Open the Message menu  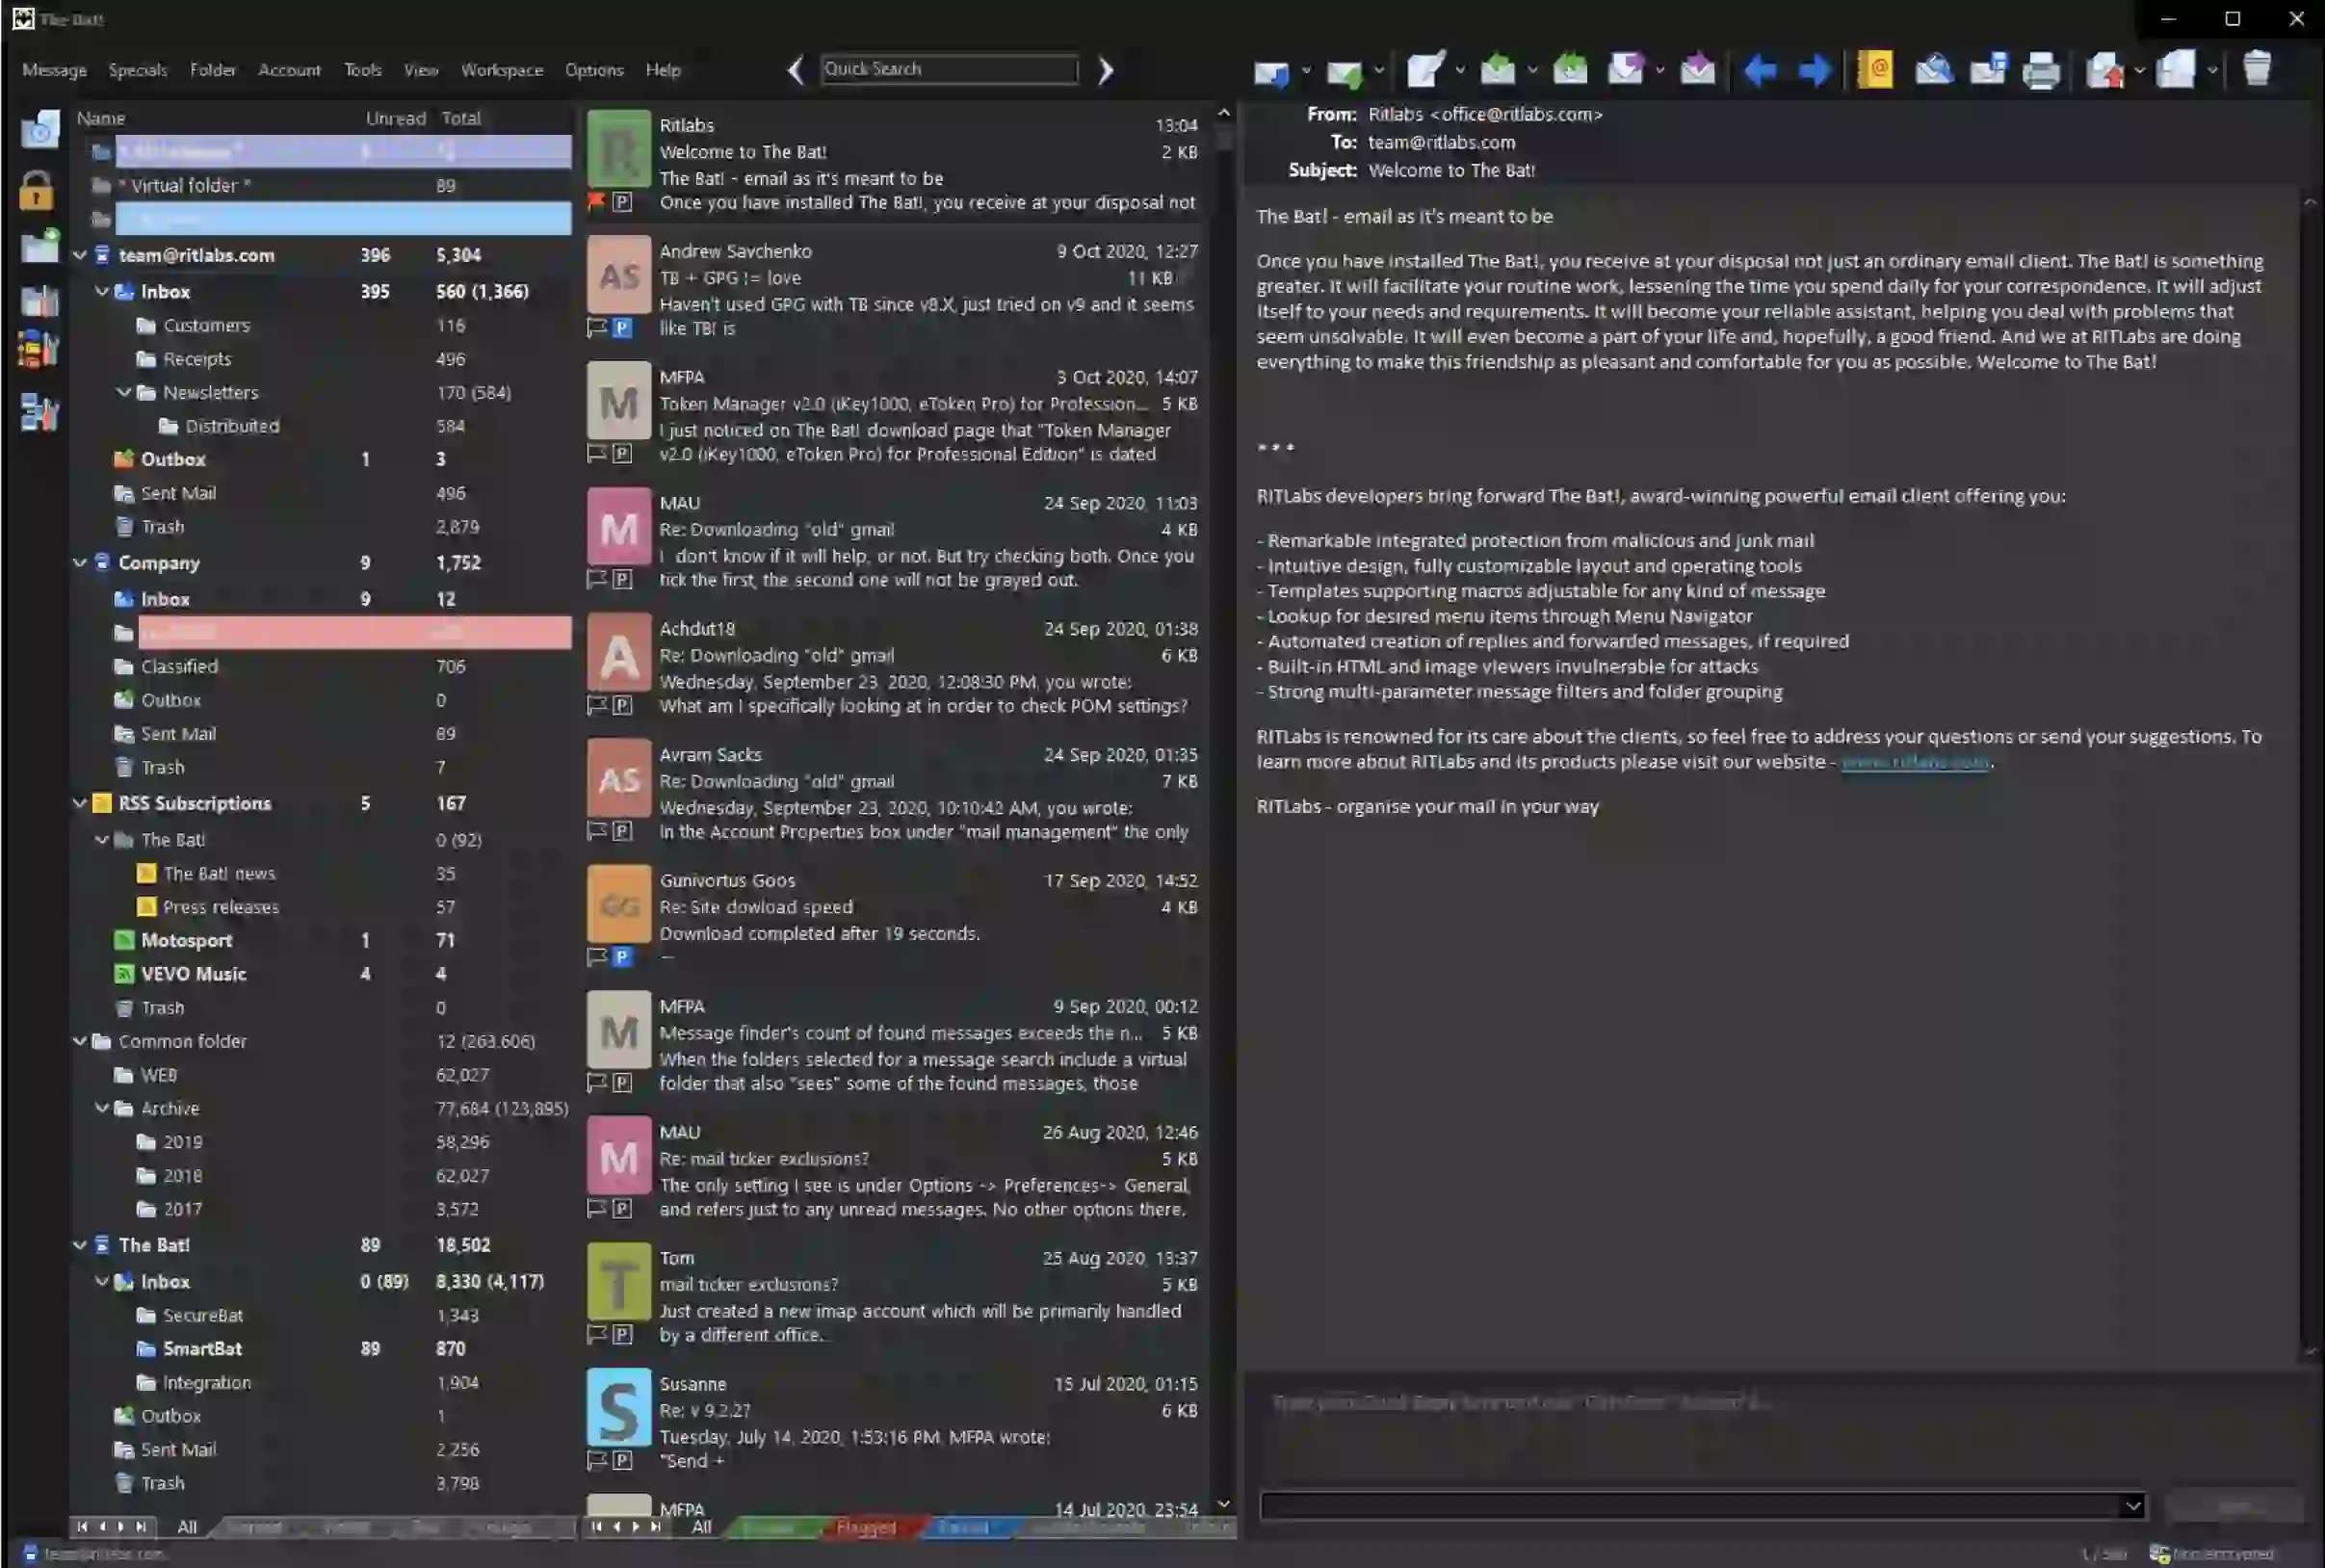(52, 68)
